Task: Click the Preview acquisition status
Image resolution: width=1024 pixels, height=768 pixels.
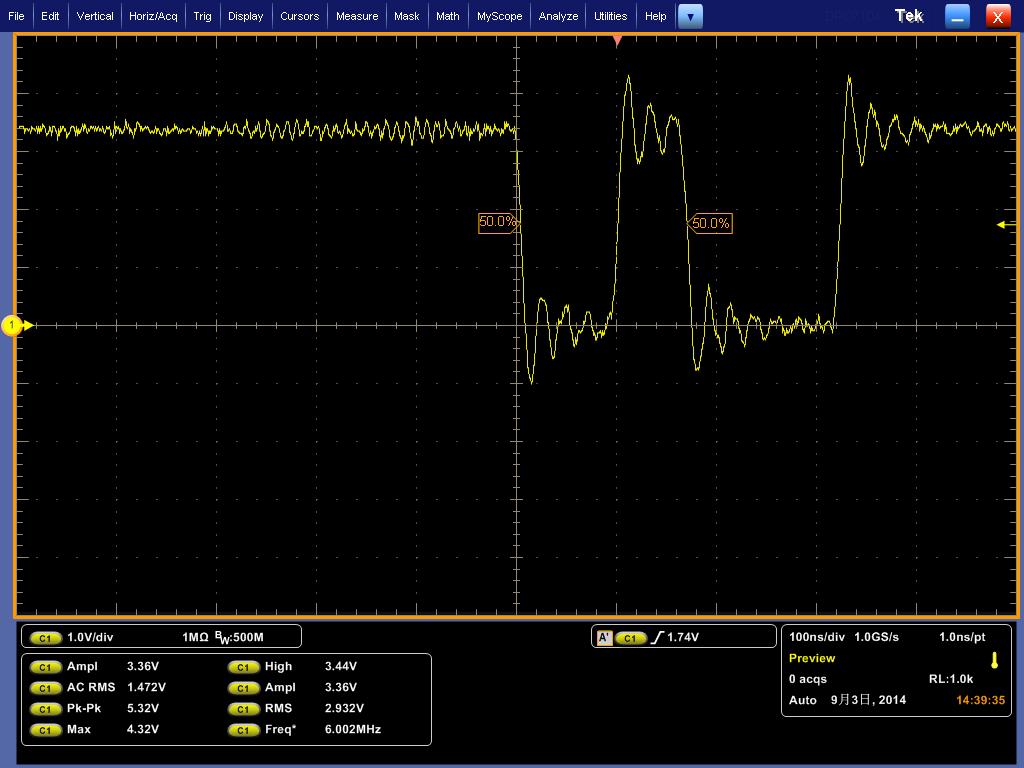Action: coord(812,658)
